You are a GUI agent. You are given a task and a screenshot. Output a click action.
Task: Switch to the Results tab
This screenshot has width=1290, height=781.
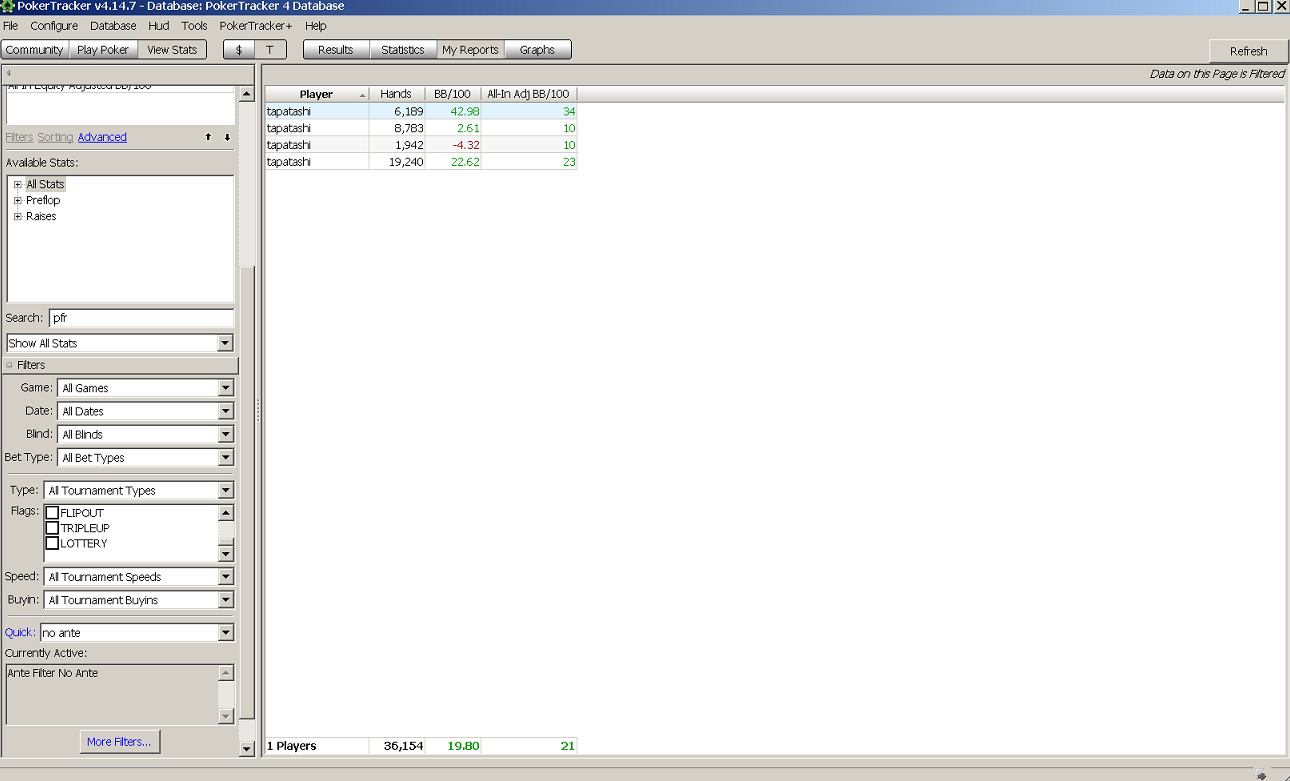click(x=336, y=50)
